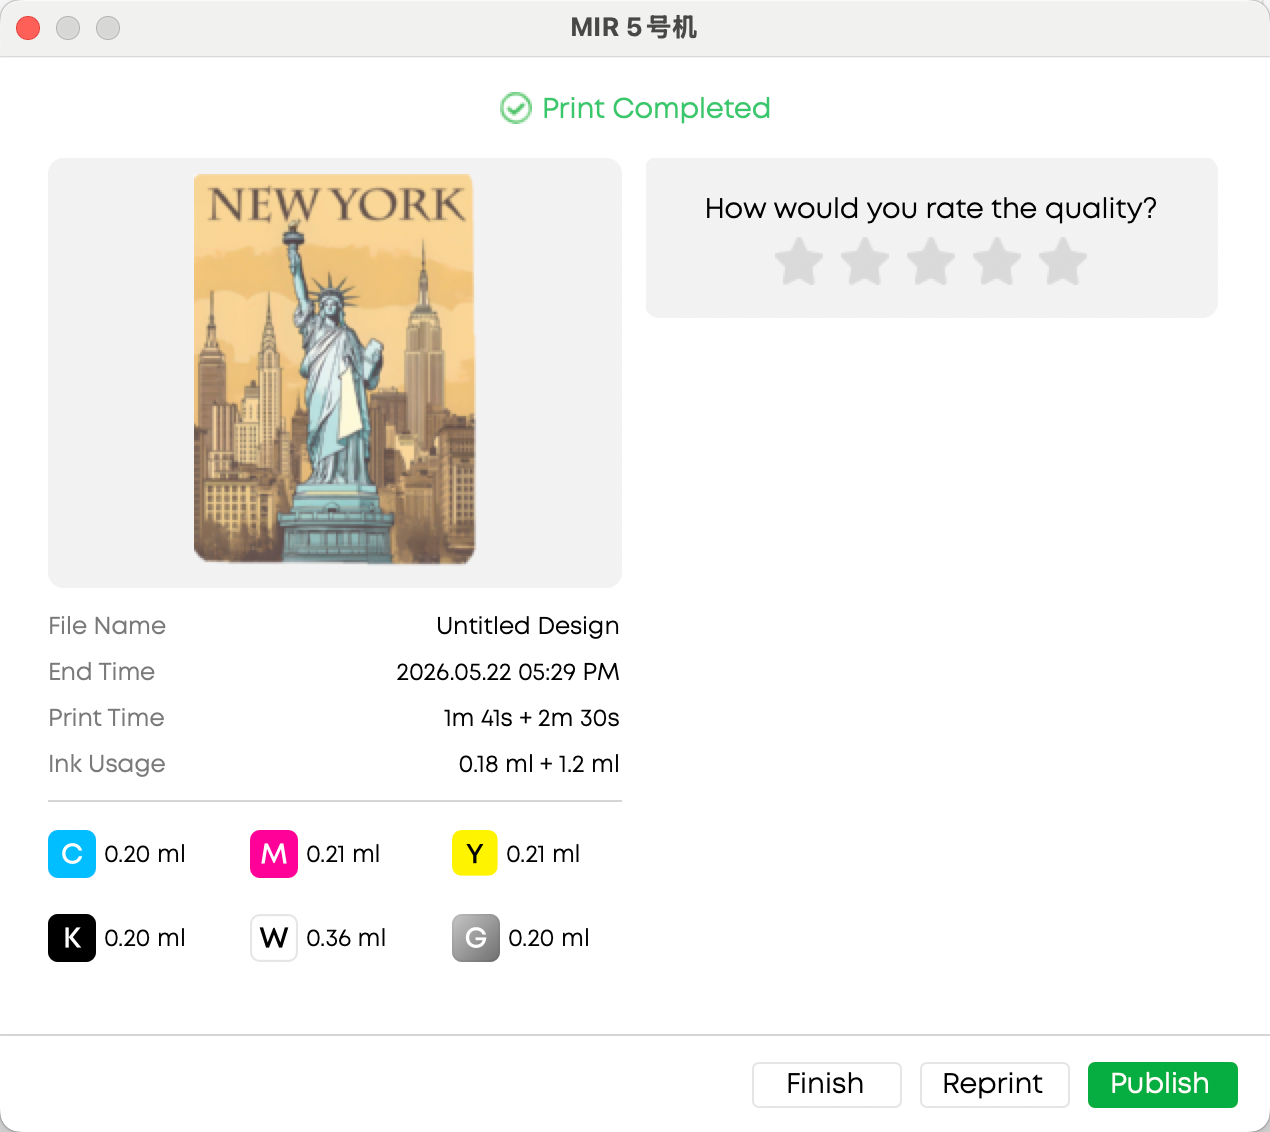The image size is (1270, 1132).
Task: Click the 'File Name' label
Action: (x=107, y=626)
